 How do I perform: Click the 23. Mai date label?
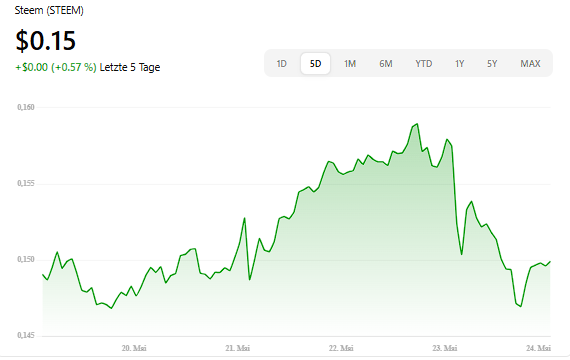(x=445, y=348)
